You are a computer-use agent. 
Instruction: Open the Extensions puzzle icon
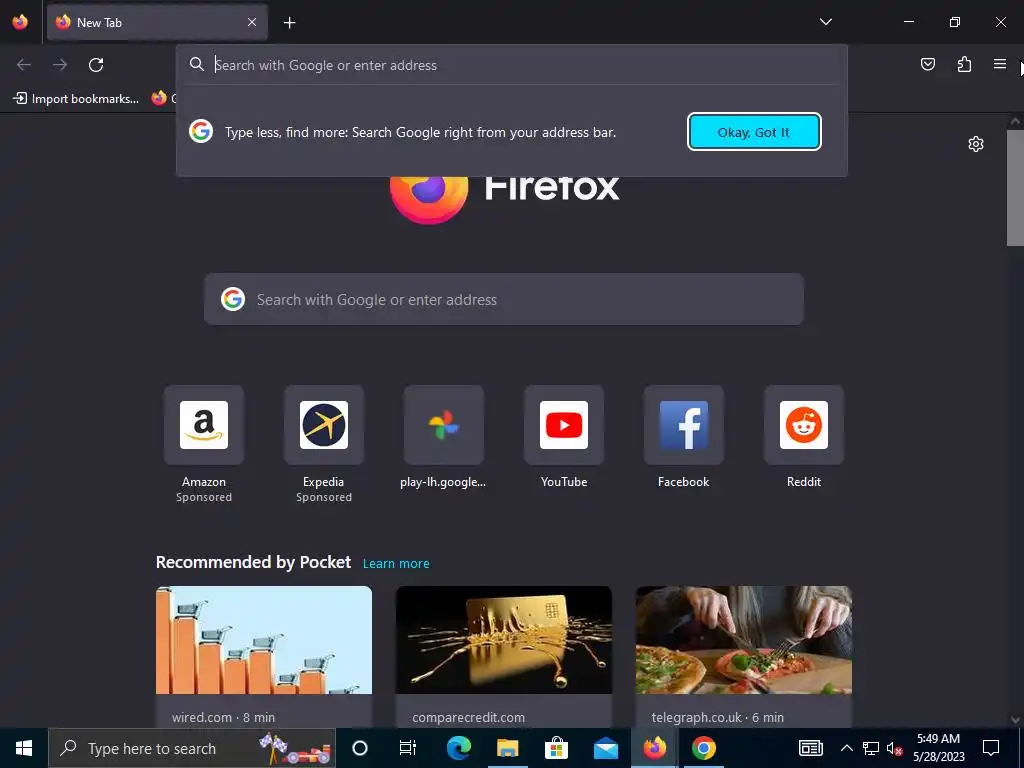pos(964,64)
